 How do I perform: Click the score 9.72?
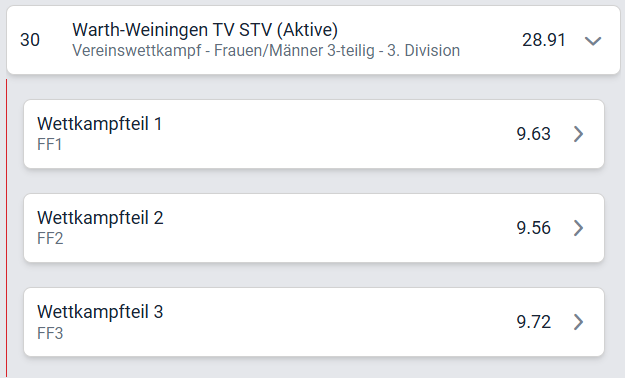pos(533,322)
